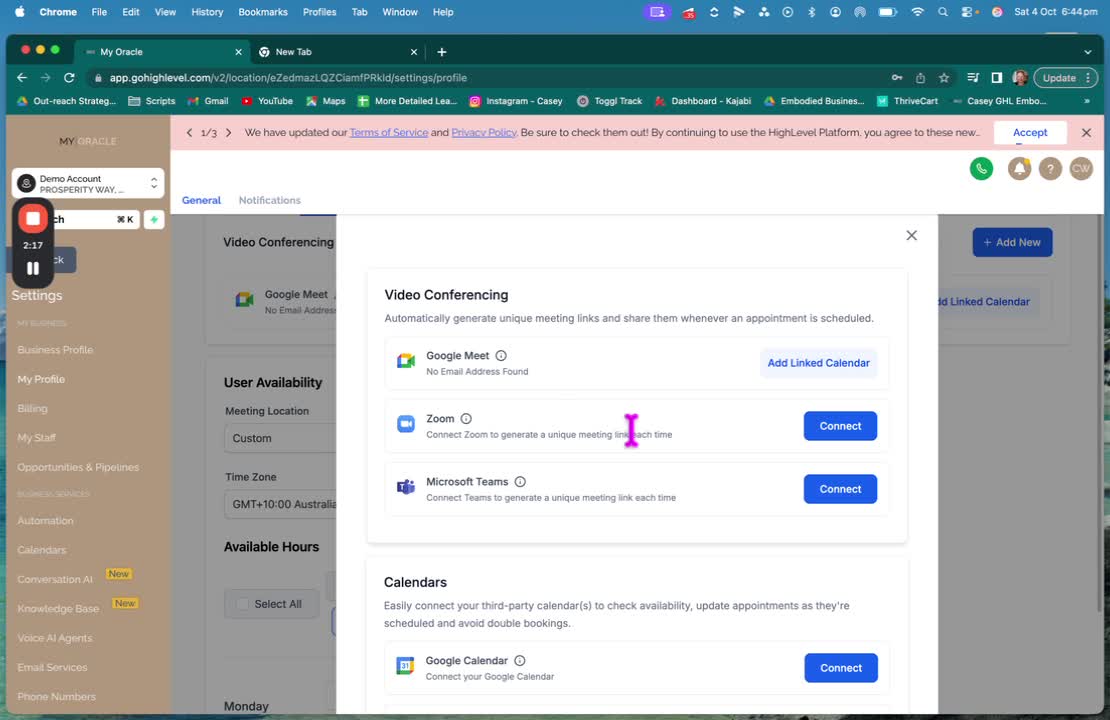Screen dimensions: 1110x720
Task: Open the Terms of Service link
Action: click(389, 132)
